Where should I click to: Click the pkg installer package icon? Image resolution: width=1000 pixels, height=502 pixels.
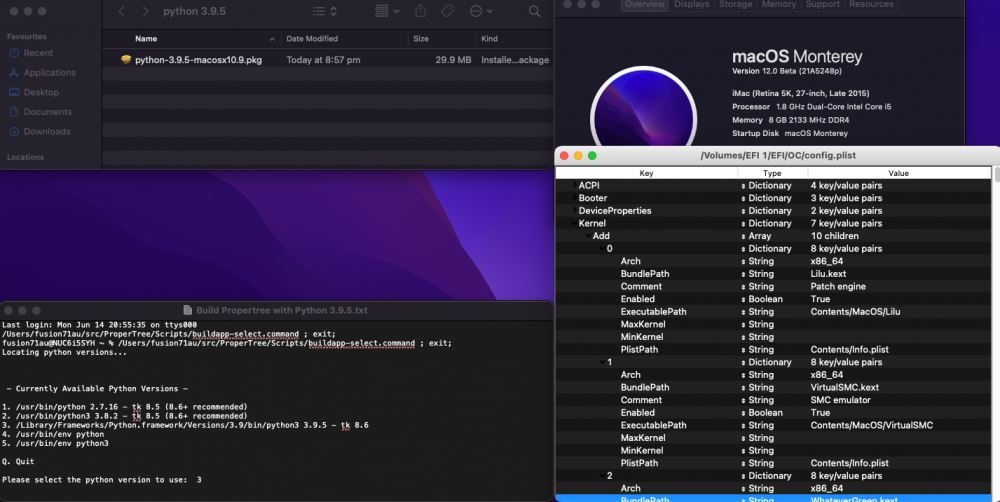126,60
